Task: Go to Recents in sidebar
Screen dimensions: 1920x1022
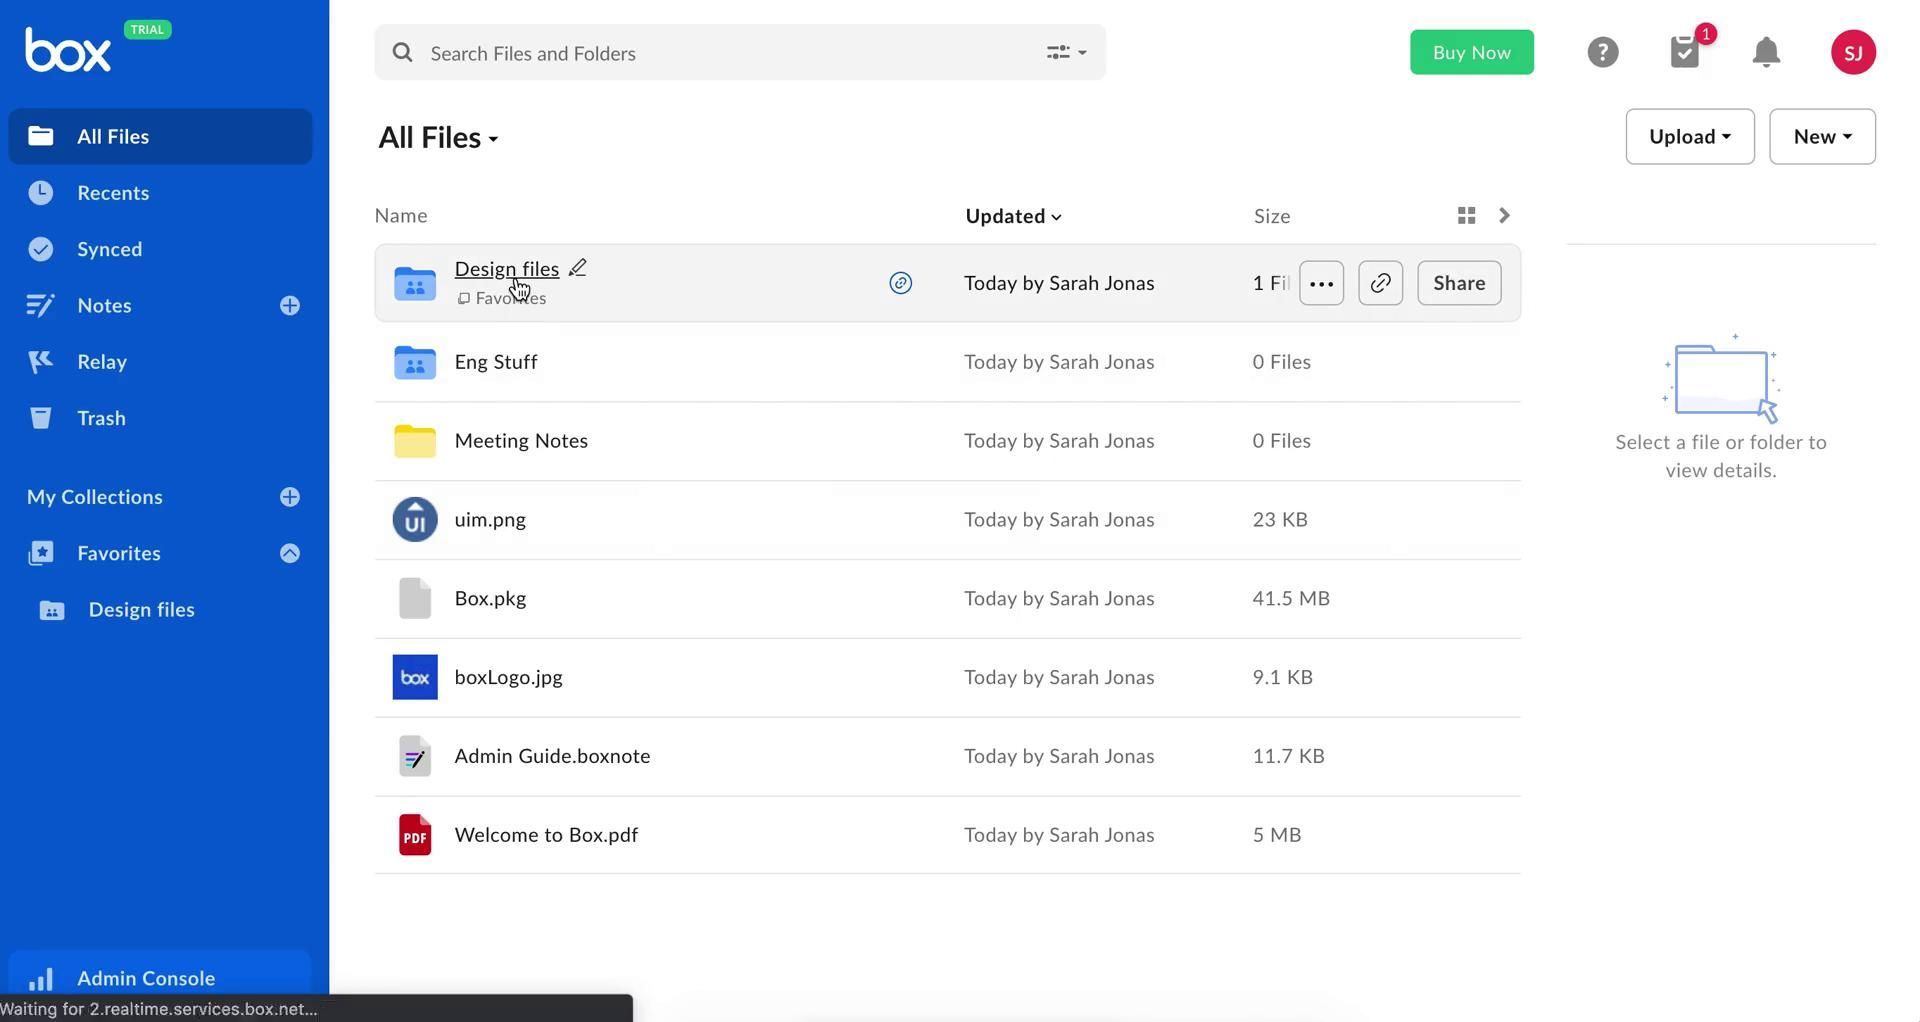Action: (112, 193)
